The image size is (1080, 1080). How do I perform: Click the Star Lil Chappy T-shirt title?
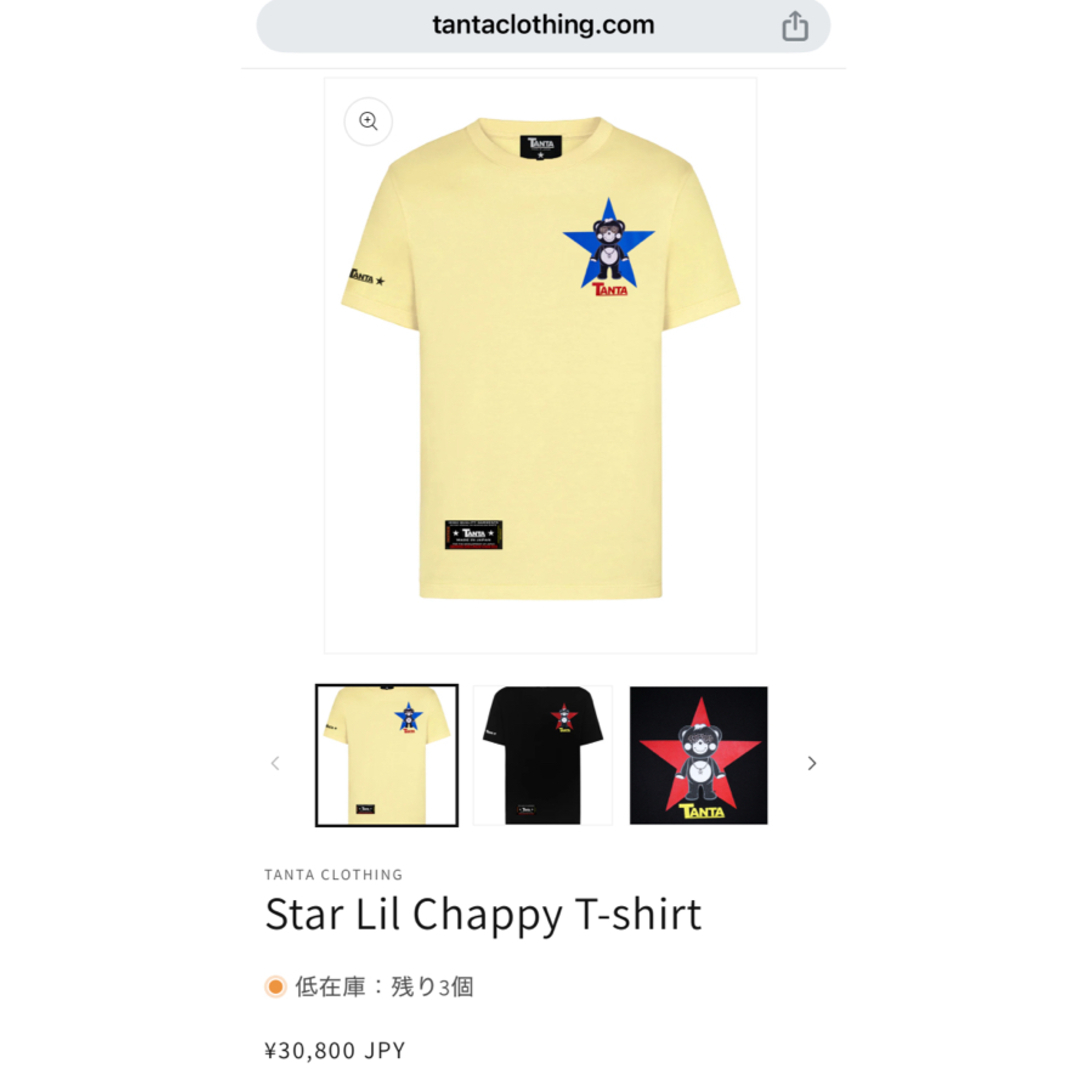484,915
